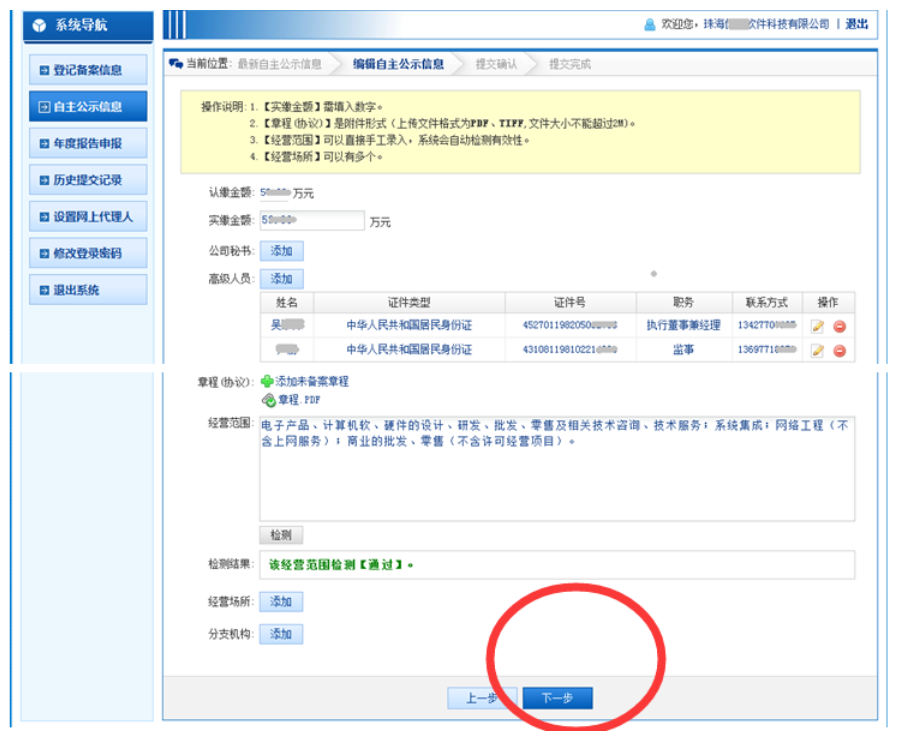Click the 执行董事兼经理 cell

tap(684, 325)
